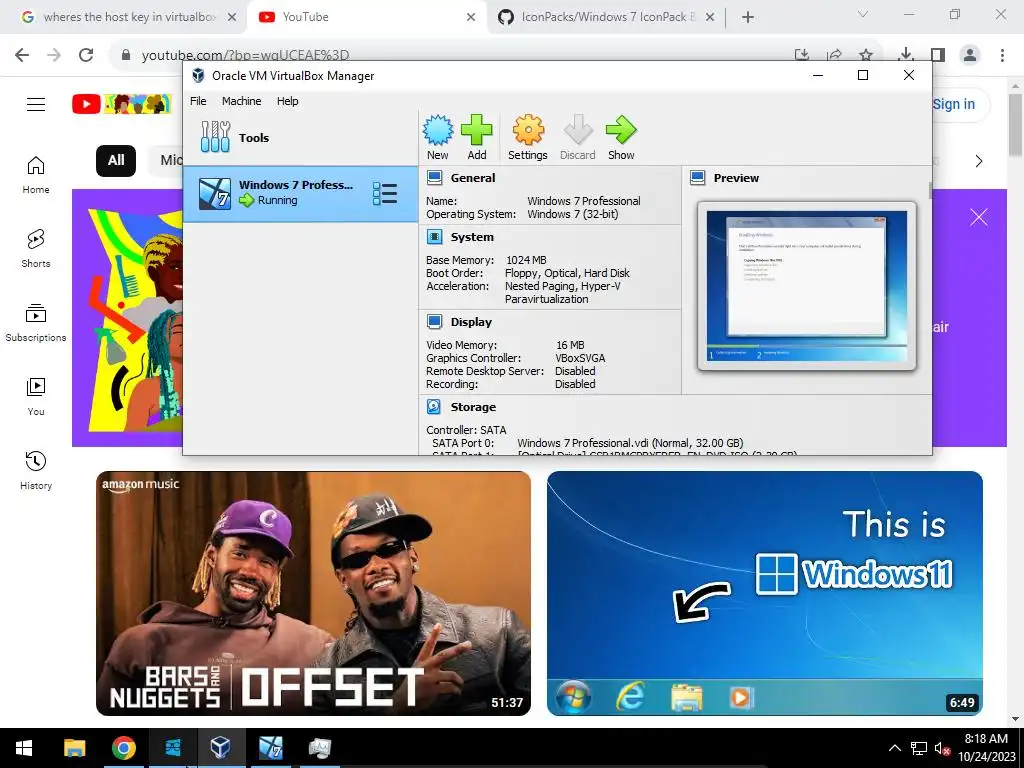Open the VM Settings gear

pyautogui.click(x=528, y=137)
